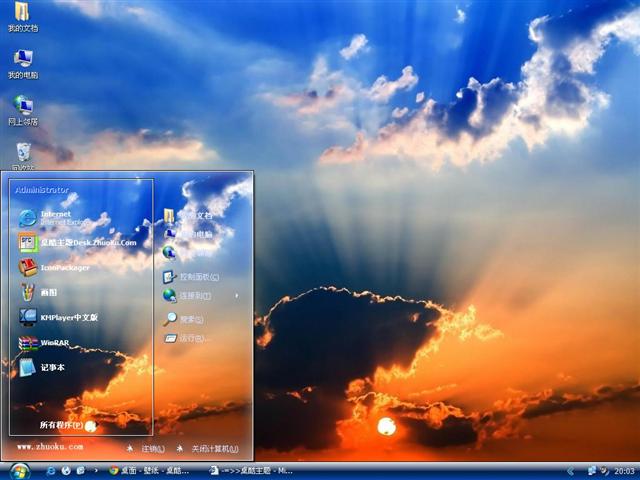Click the second quick launch icon beside IE
Screen dimensions: 640x480
tap(66, 471)
